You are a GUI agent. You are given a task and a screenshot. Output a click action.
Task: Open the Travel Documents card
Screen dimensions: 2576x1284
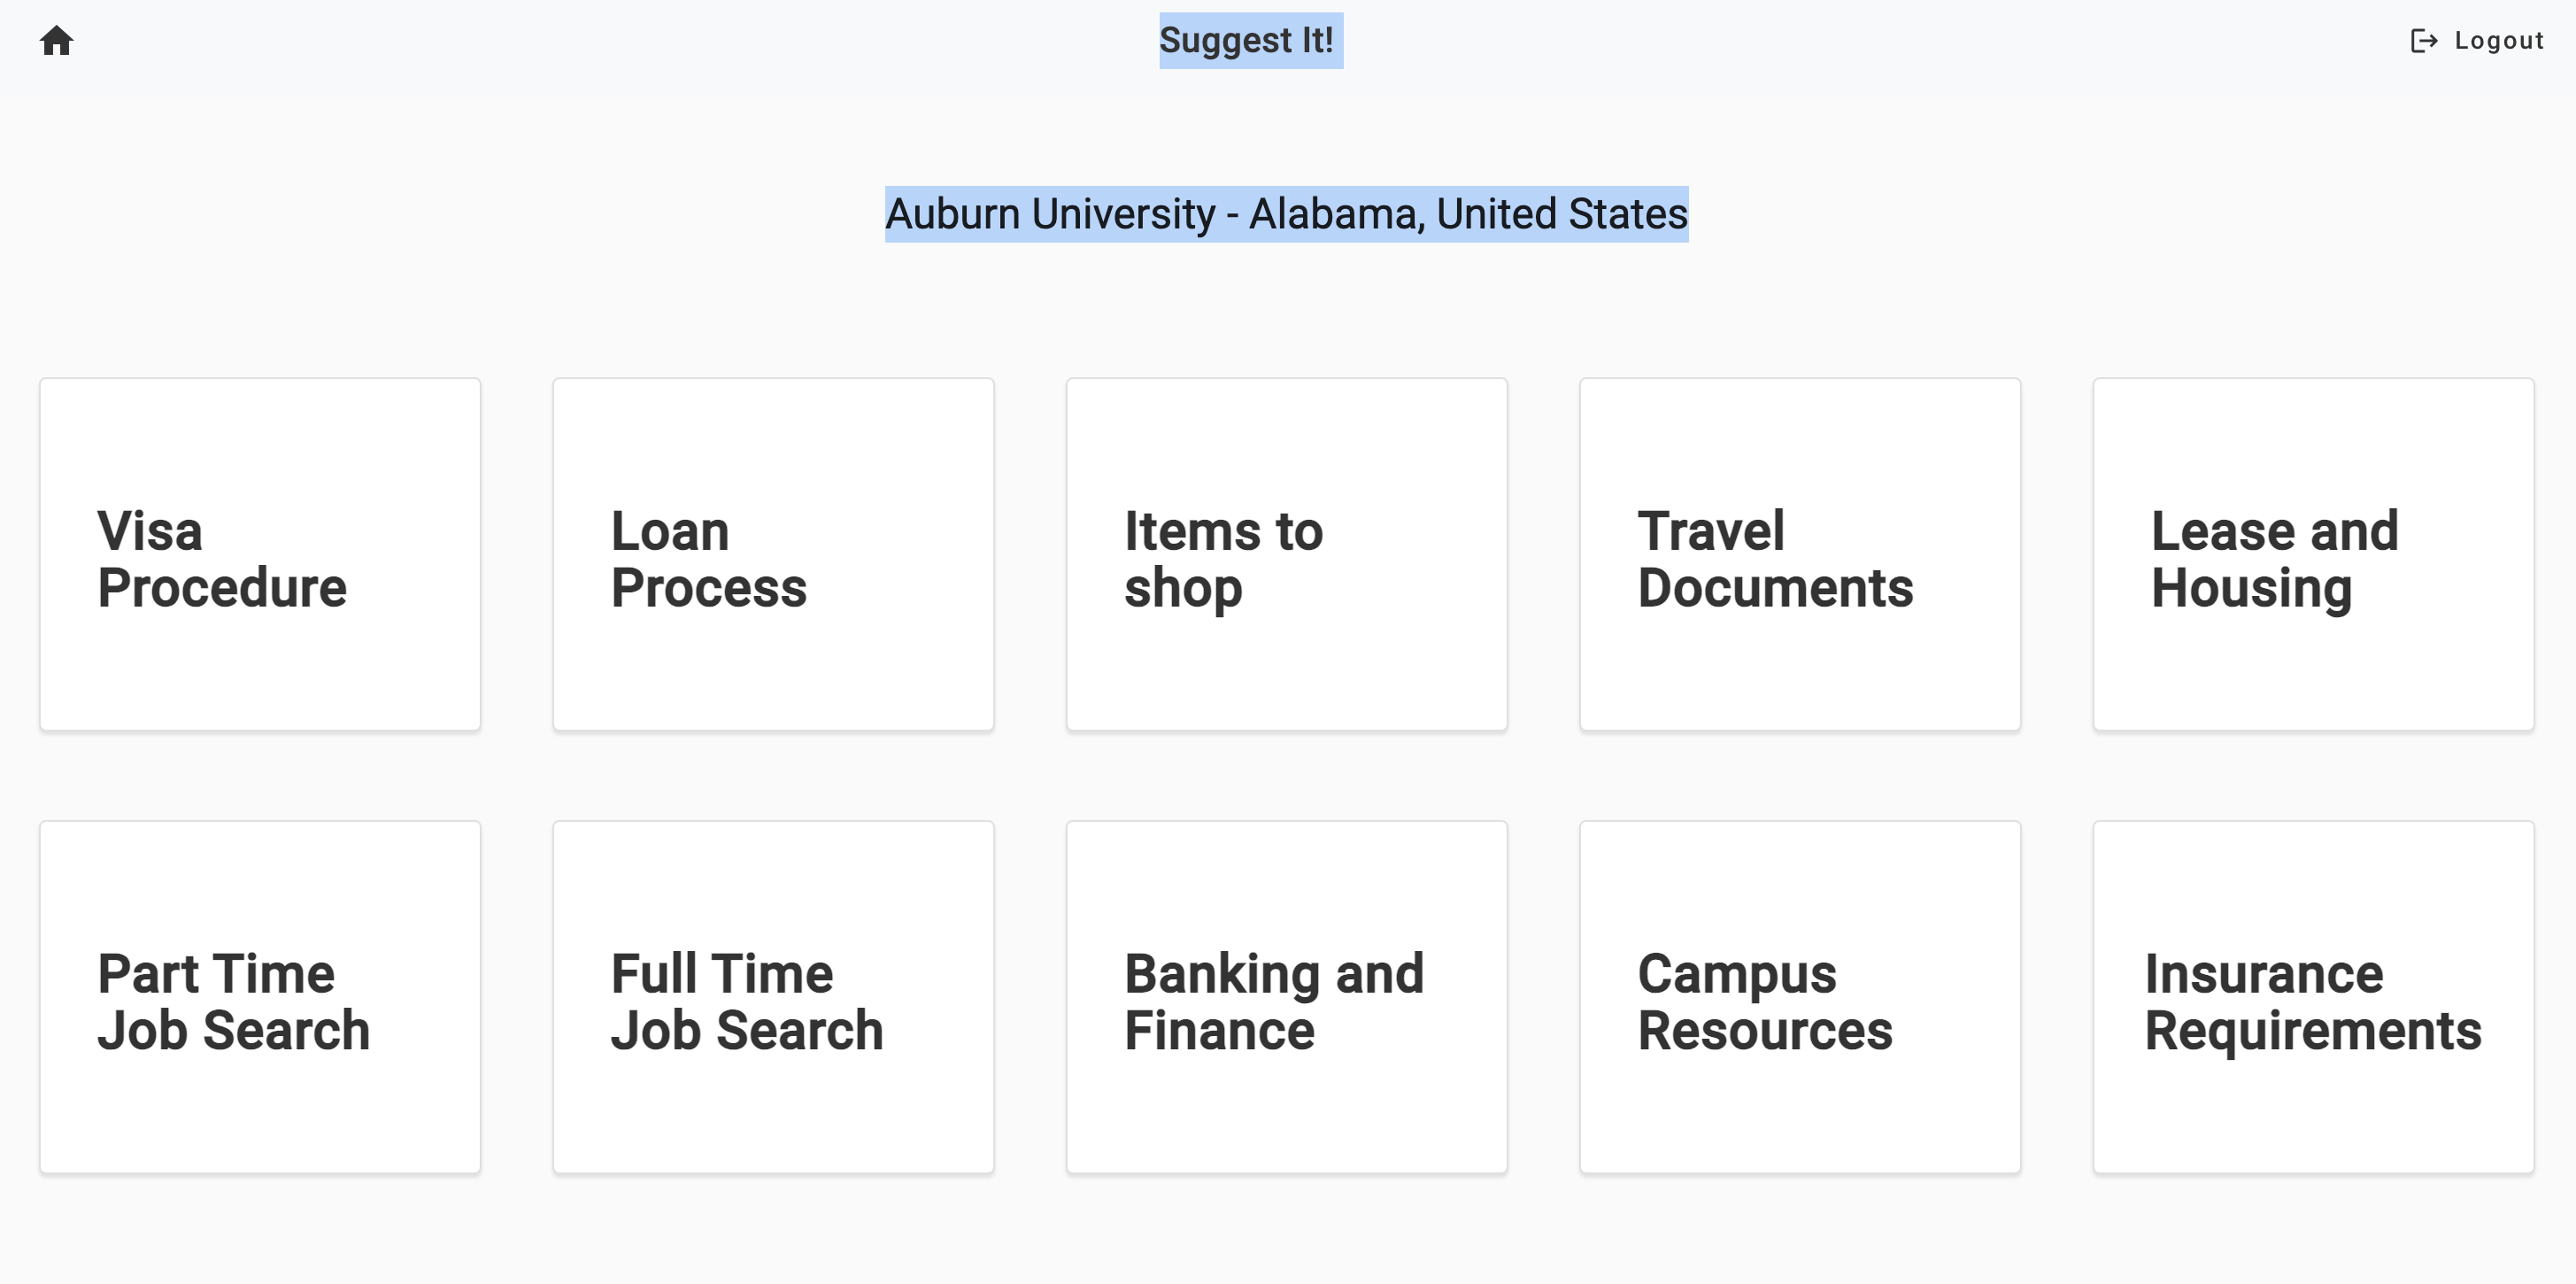click(x=1800, y=554)
